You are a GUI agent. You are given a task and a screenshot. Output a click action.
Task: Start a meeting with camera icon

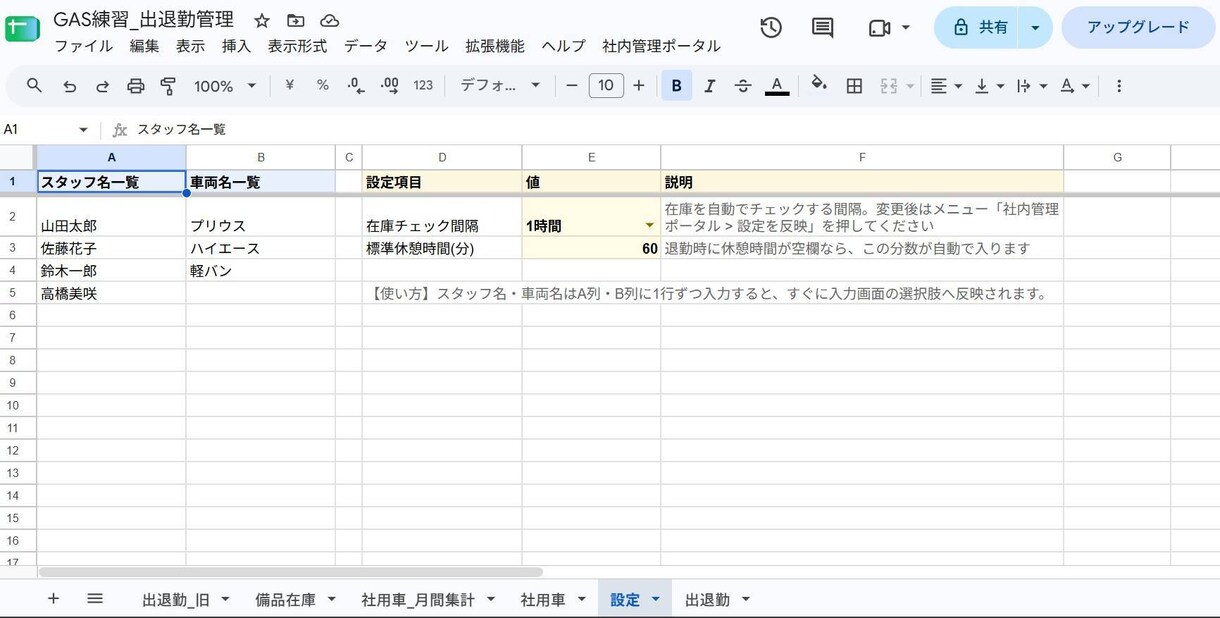(x=880, y=28)
